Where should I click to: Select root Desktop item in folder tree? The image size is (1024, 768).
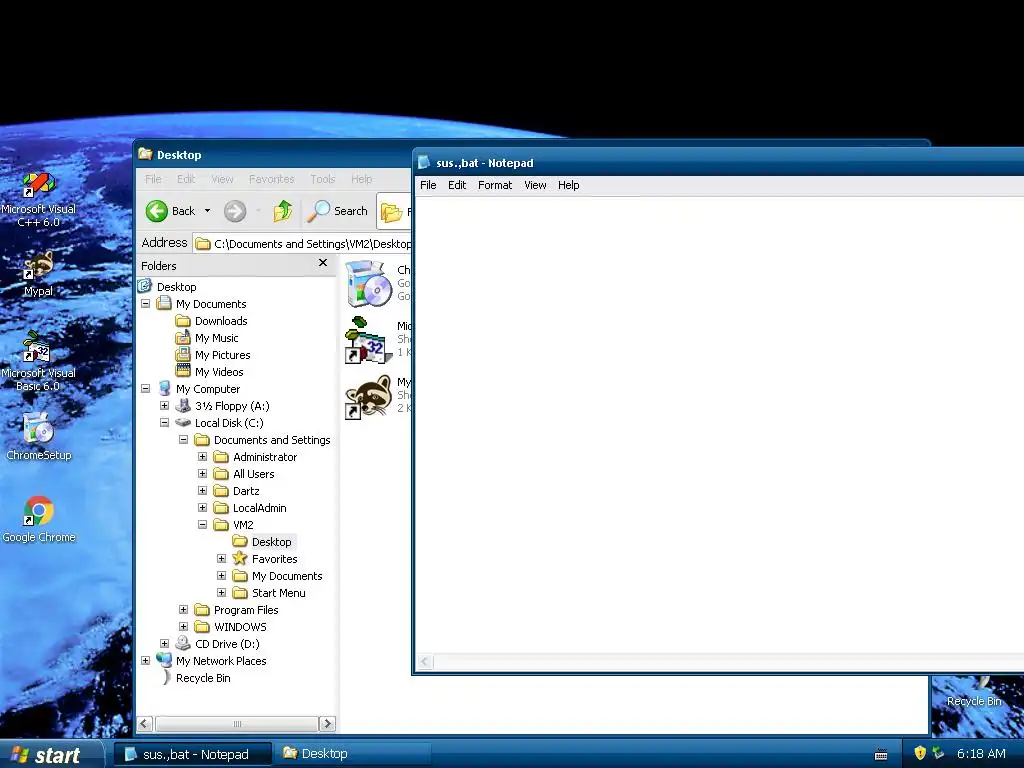coord(167,287)
